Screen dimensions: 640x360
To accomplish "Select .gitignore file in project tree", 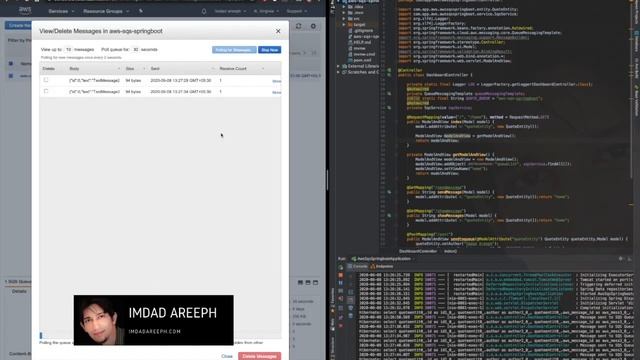I will coord(362,31).
